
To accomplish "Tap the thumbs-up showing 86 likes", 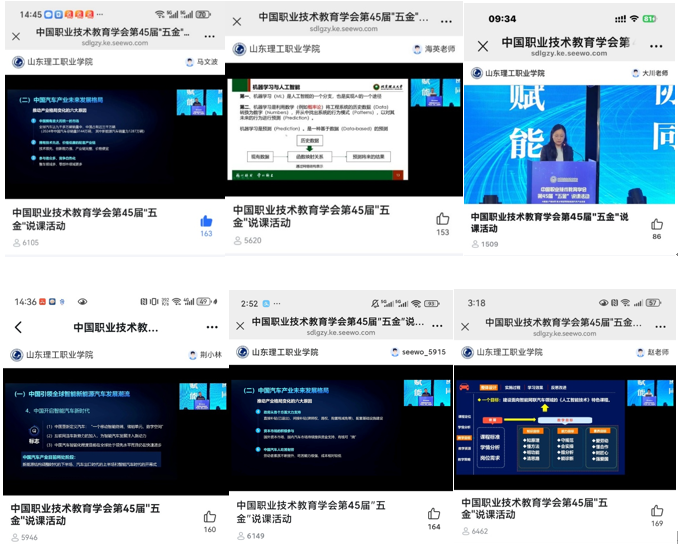I will click(x=657, y=225).
